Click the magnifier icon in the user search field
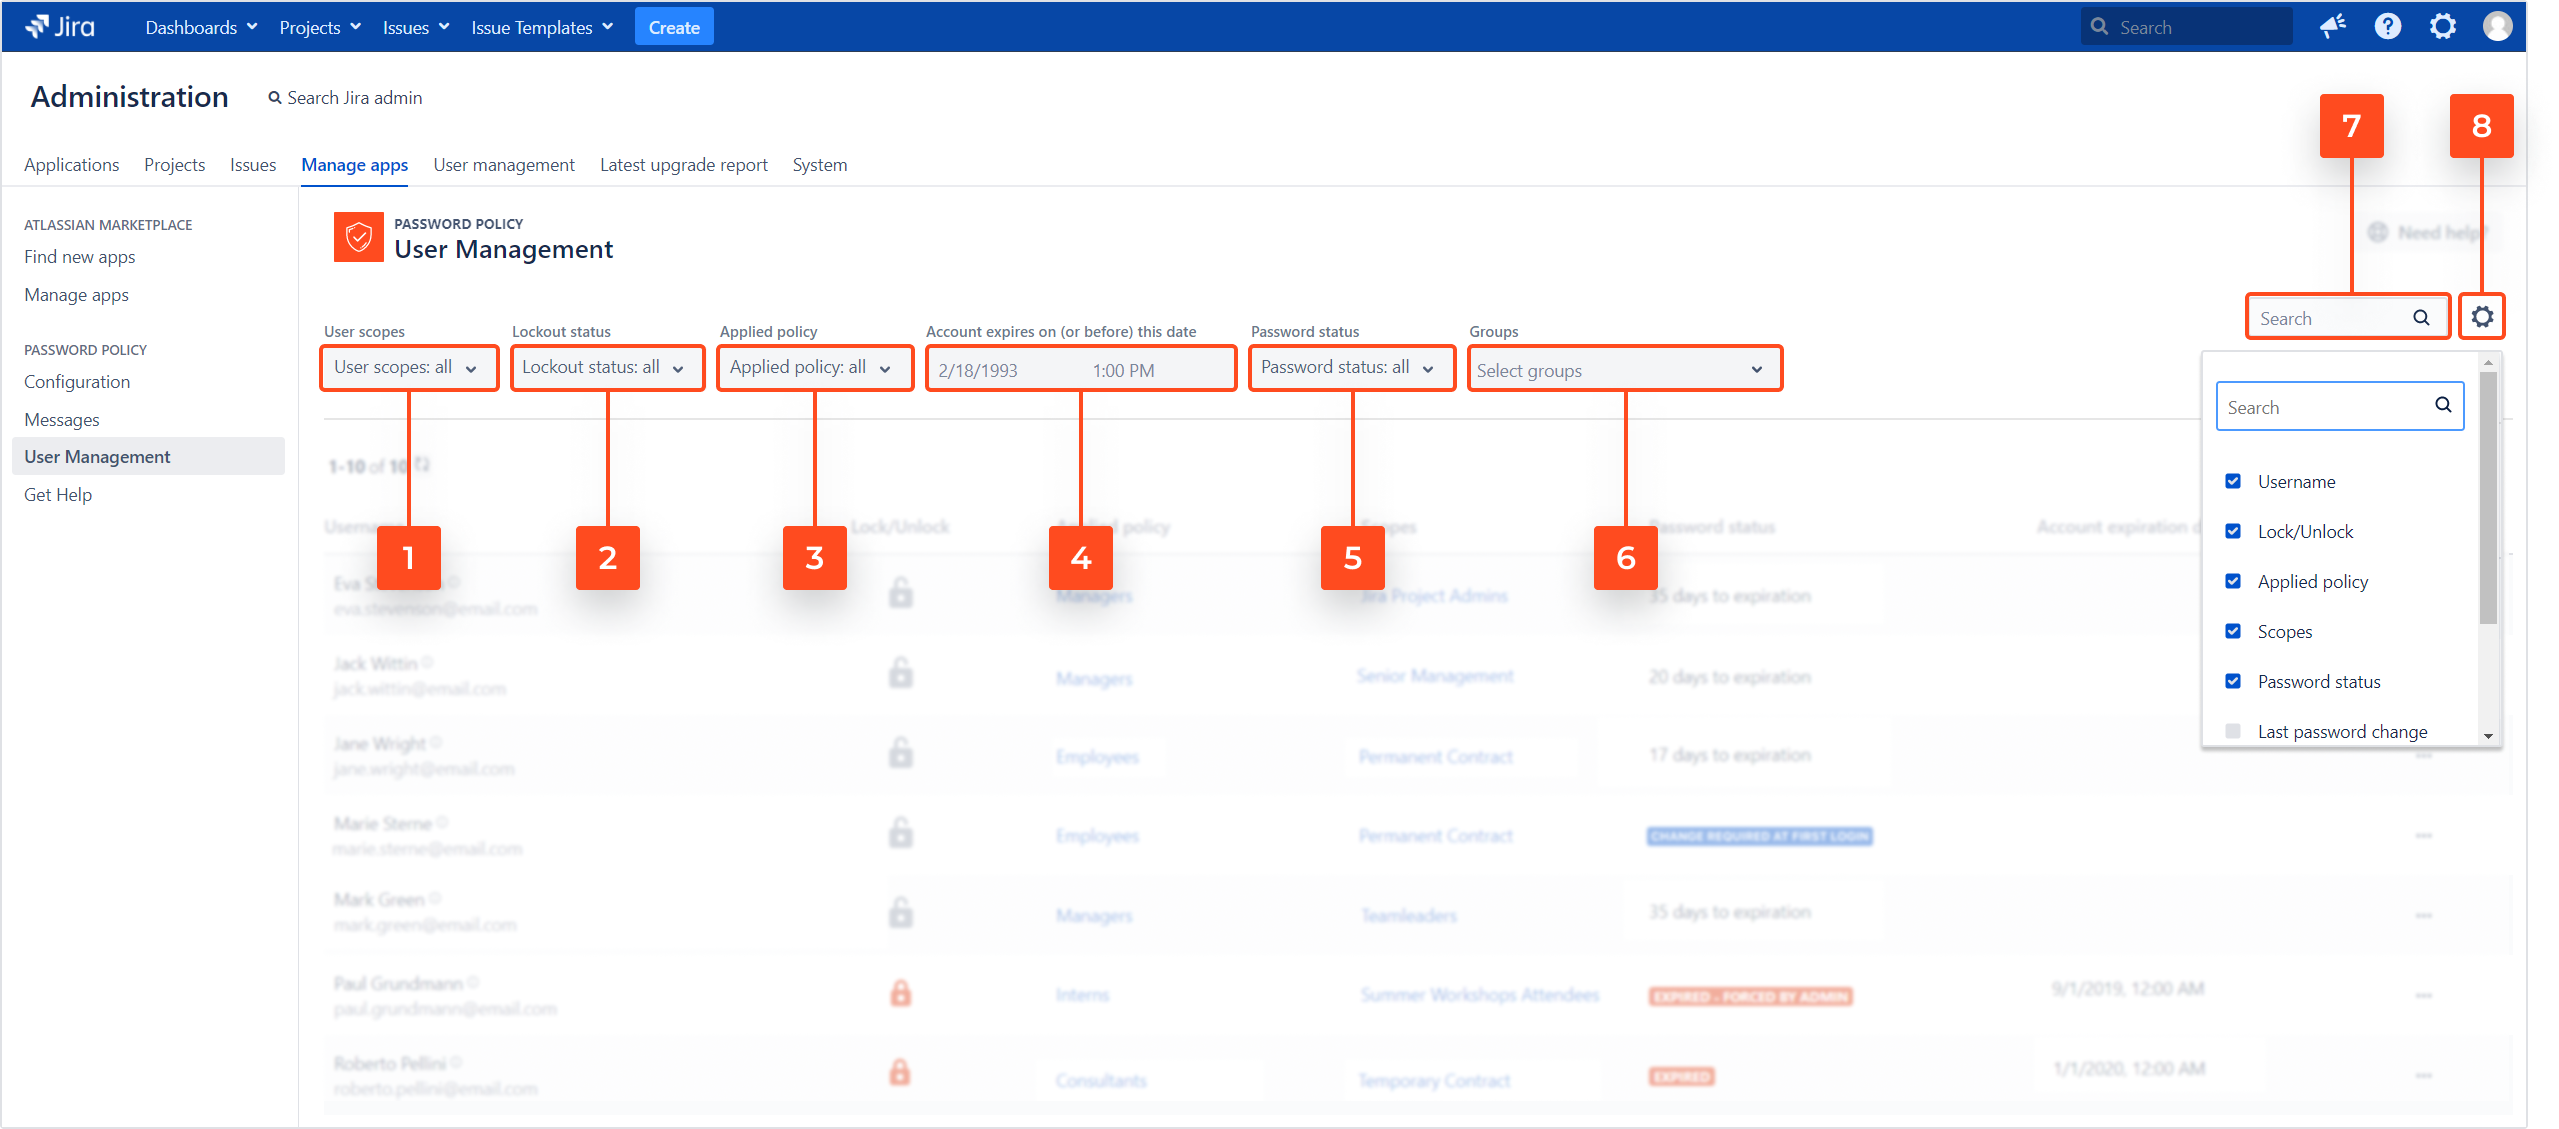 [2421, 317]
